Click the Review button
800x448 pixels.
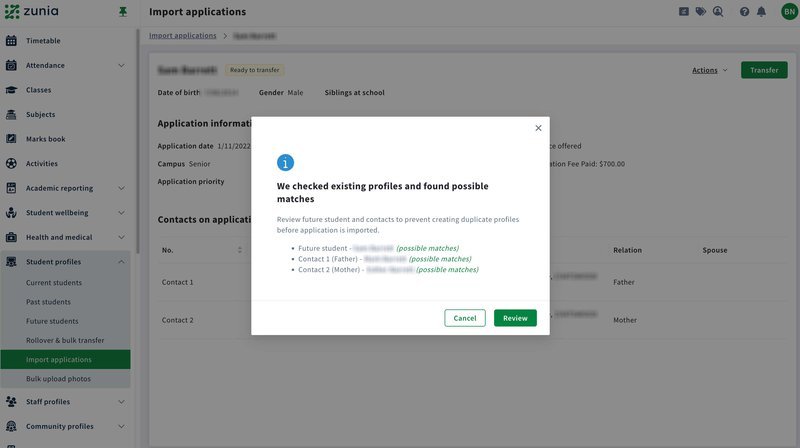515,318
